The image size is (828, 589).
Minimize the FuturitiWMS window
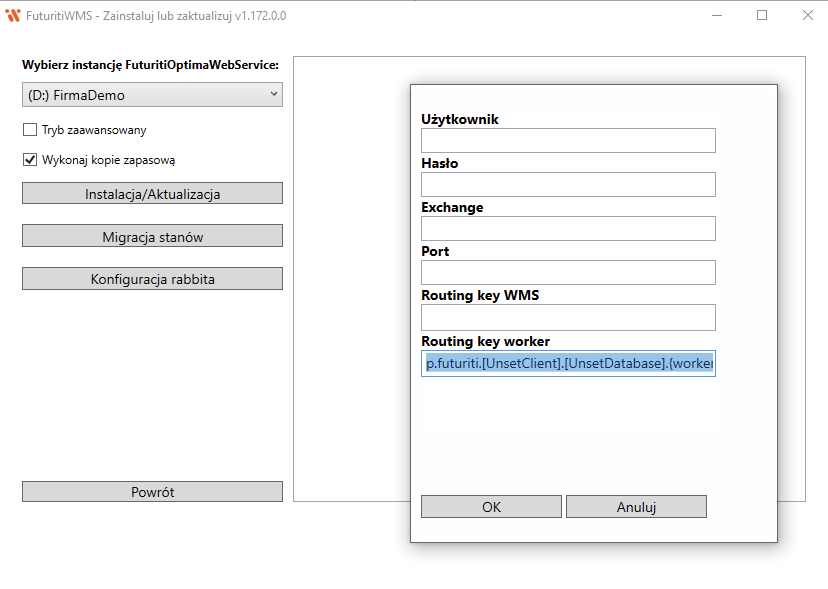click(717, 15)
